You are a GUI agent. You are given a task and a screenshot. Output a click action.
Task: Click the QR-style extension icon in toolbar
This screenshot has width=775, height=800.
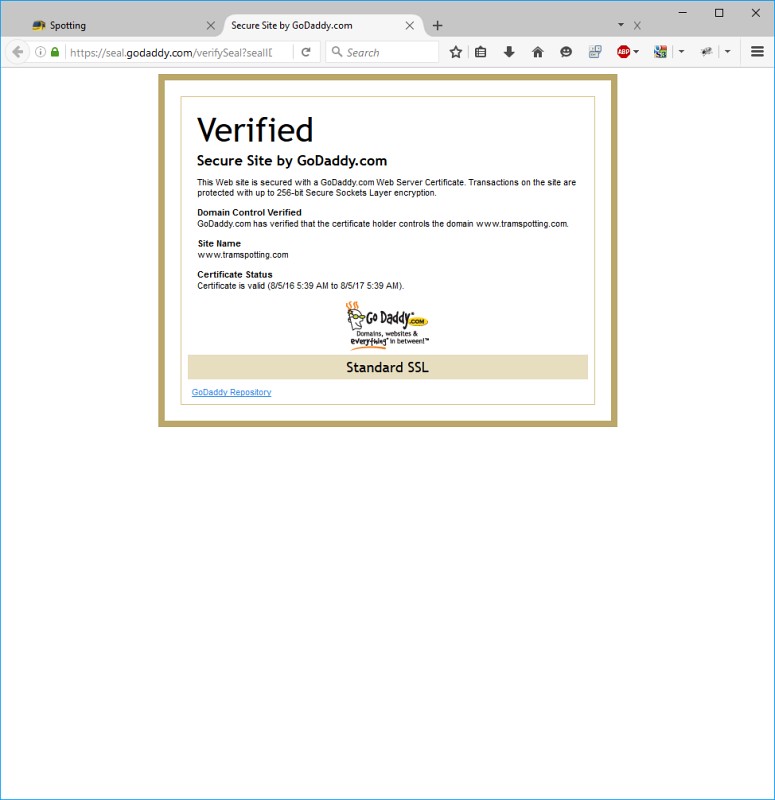595,52
